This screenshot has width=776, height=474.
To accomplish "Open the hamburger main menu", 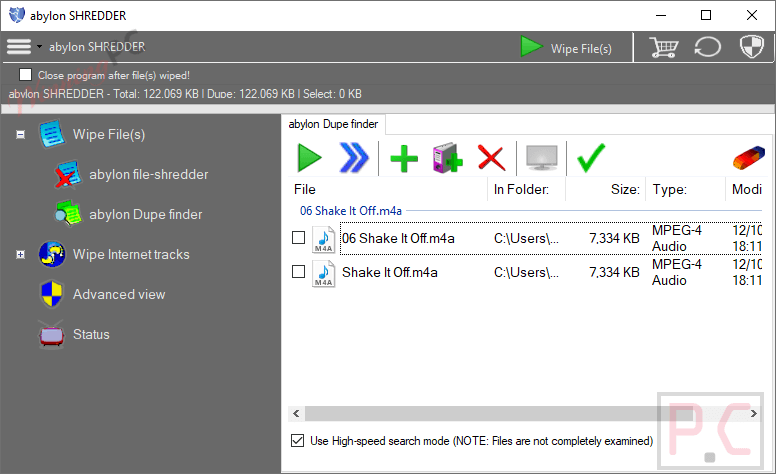I will [19, 47].
